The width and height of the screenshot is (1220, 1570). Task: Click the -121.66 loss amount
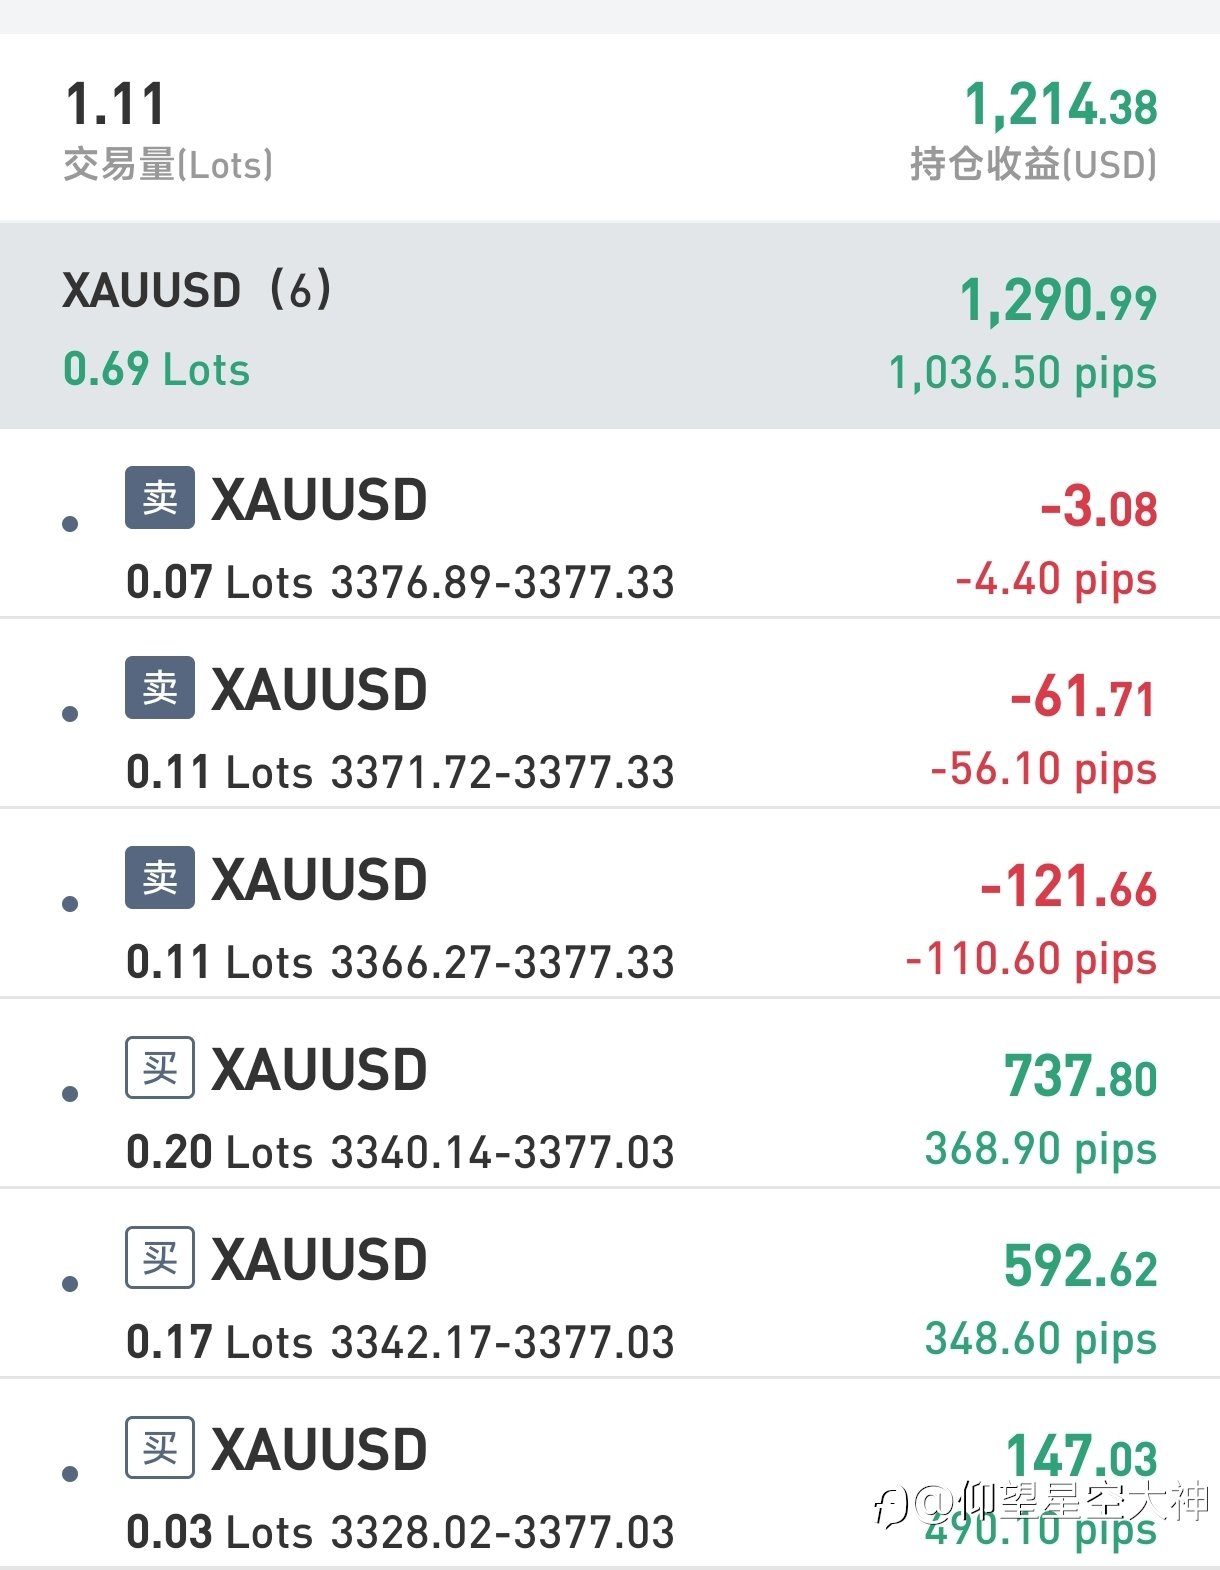click(1068, 888)
